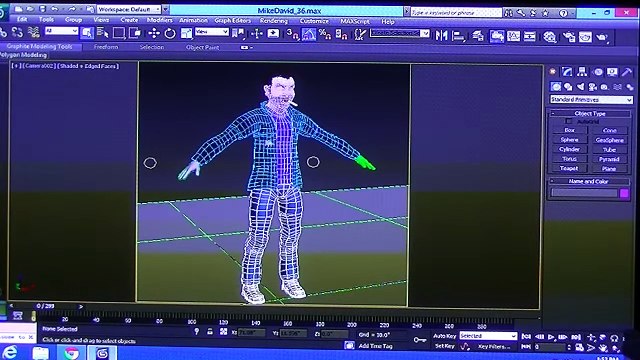This screenshot has height=360, width=640.
Task: Open the Selected key mode dropdown
Action: point(488,336)
